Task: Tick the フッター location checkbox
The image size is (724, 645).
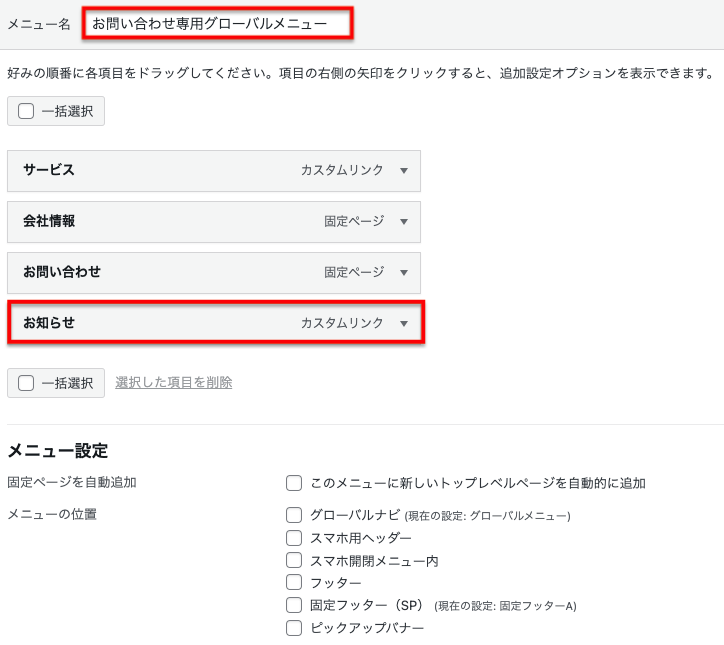Action: pyautogui.click(x=294, y=582)
